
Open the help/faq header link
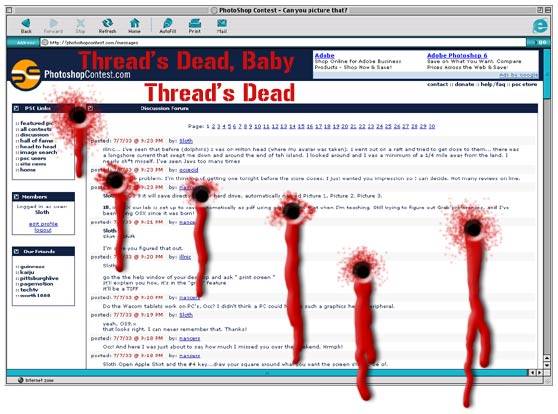pos(493,84)
